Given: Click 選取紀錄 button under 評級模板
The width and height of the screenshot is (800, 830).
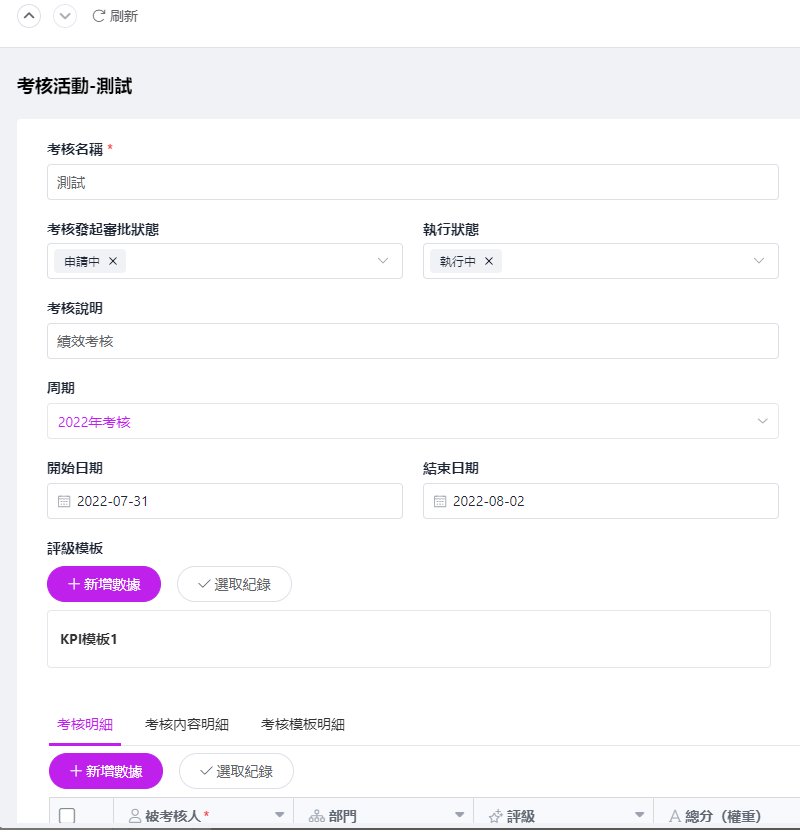Looking at the screenshot, I should pos(234,584).
